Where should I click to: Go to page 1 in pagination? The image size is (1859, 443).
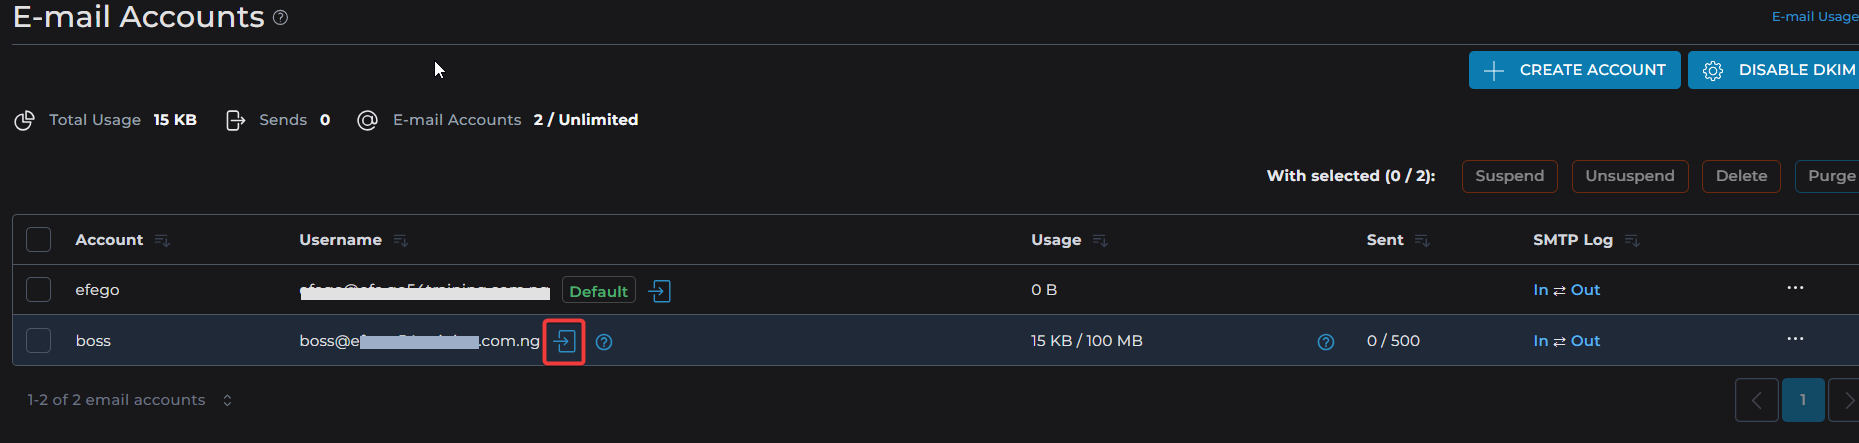click(1803, 400)
